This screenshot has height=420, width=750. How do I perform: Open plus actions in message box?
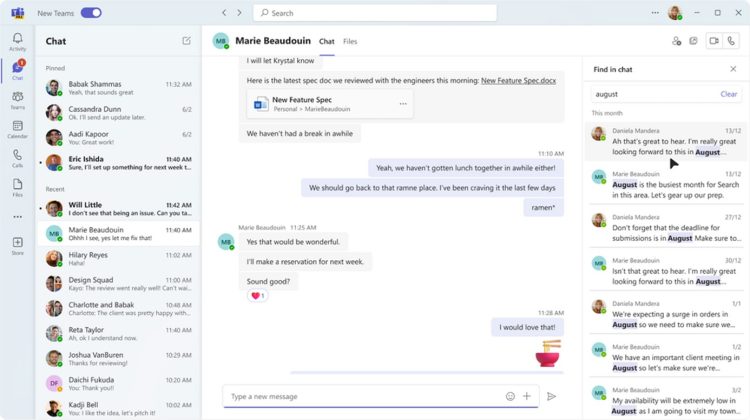(527, 396)
